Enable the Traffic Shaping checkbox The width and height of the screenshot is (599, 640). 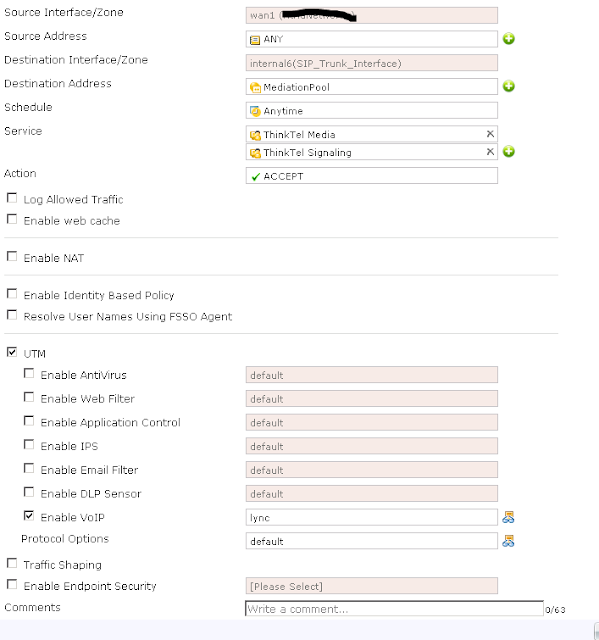coord(12,563)
